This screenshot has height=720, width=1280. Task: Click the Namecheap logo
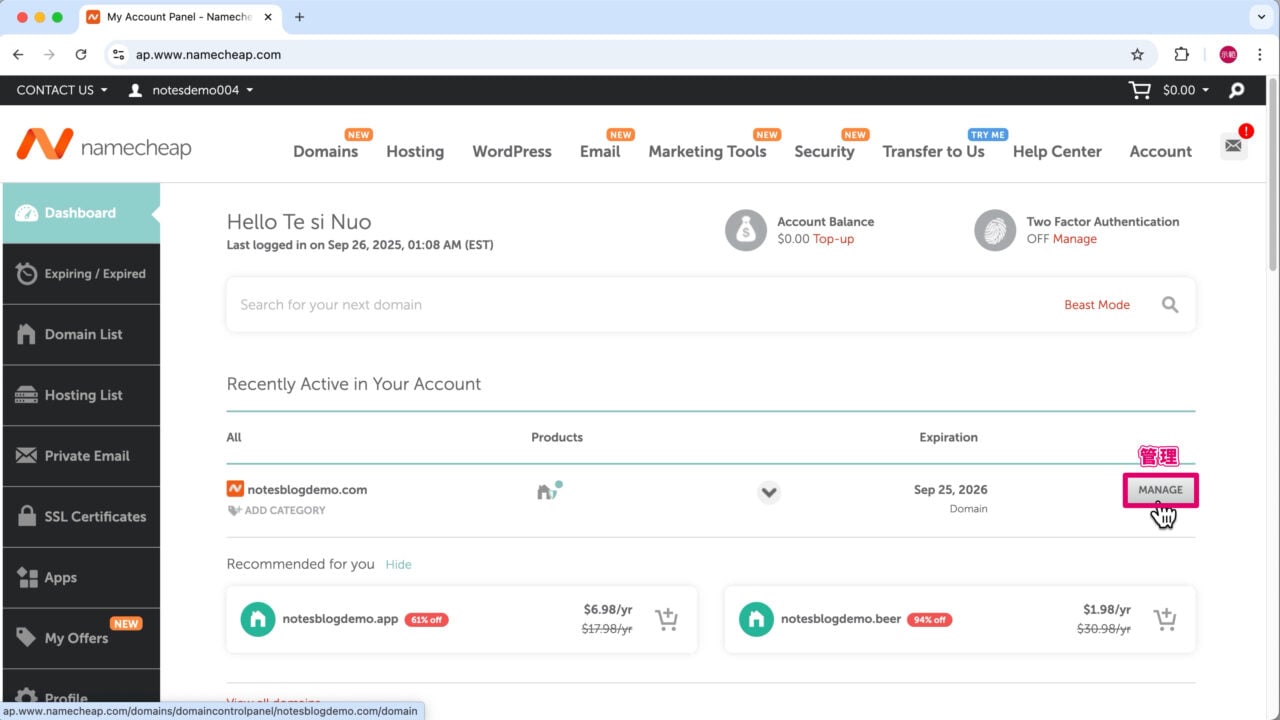point(104,144)
